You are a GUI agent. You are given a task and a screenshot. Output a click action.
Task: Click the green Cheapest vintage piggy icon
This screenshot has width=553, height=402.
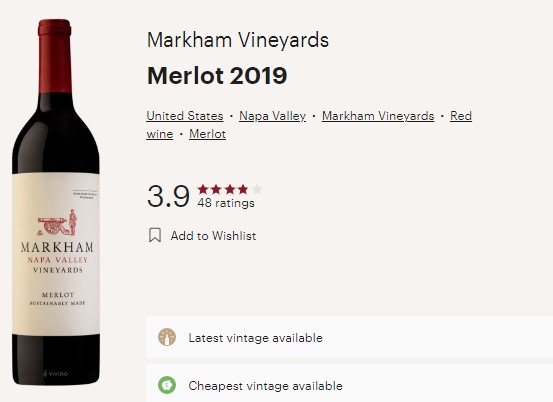[x=167, y=385]
